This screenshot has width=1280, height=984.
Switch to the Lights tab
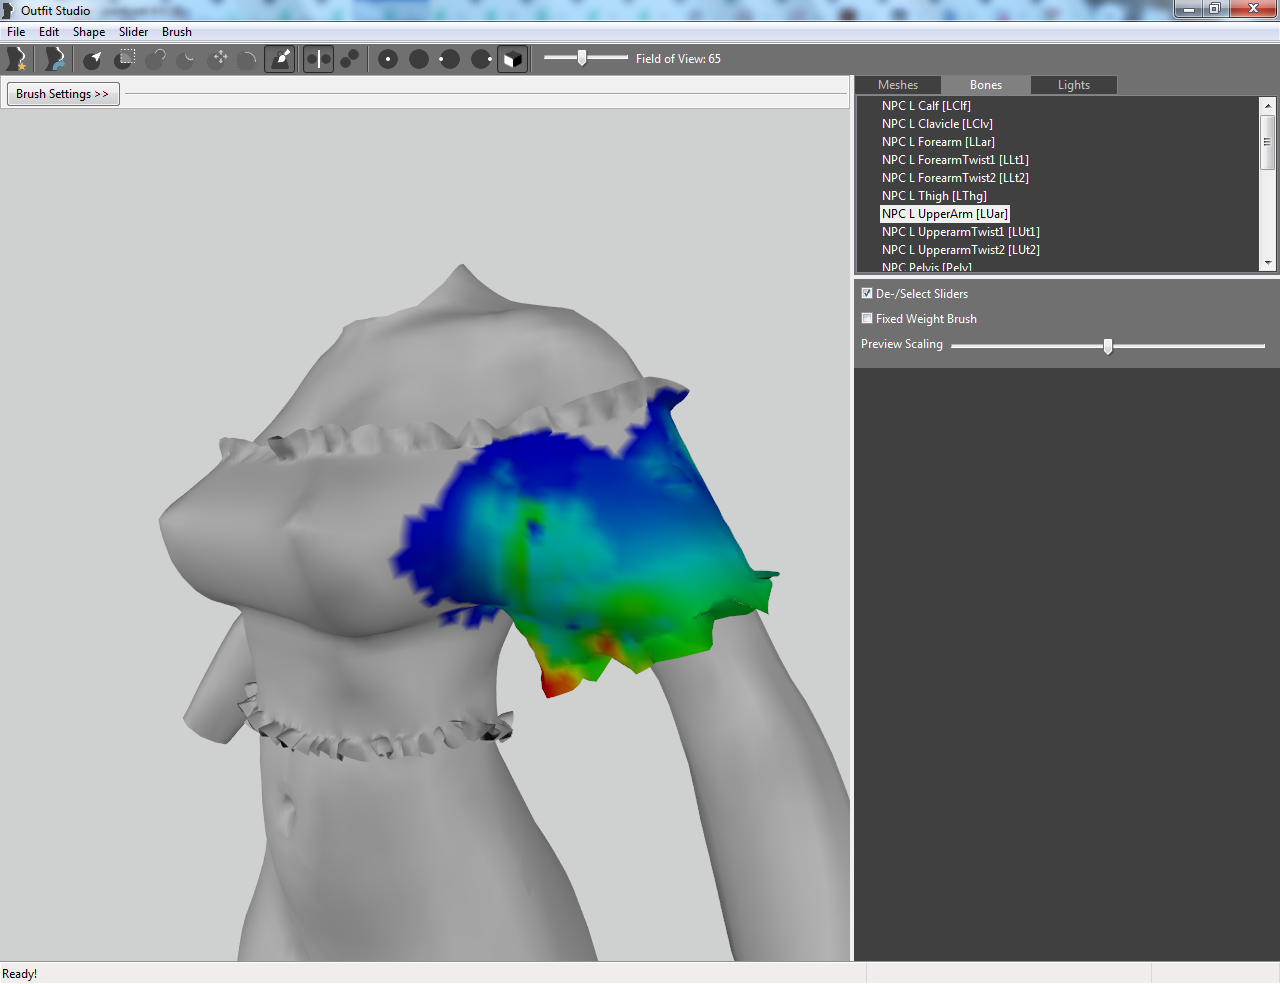tap(1074, 85)
